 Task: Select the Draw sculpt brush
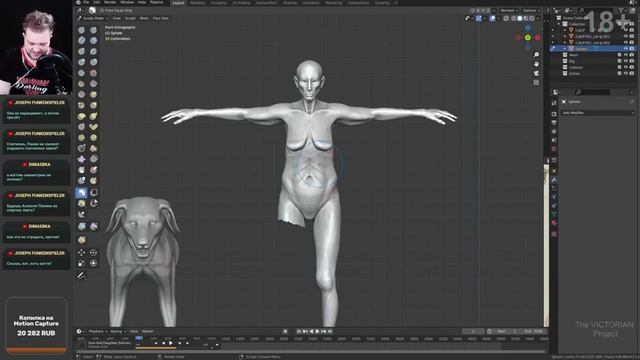(81, 30)
